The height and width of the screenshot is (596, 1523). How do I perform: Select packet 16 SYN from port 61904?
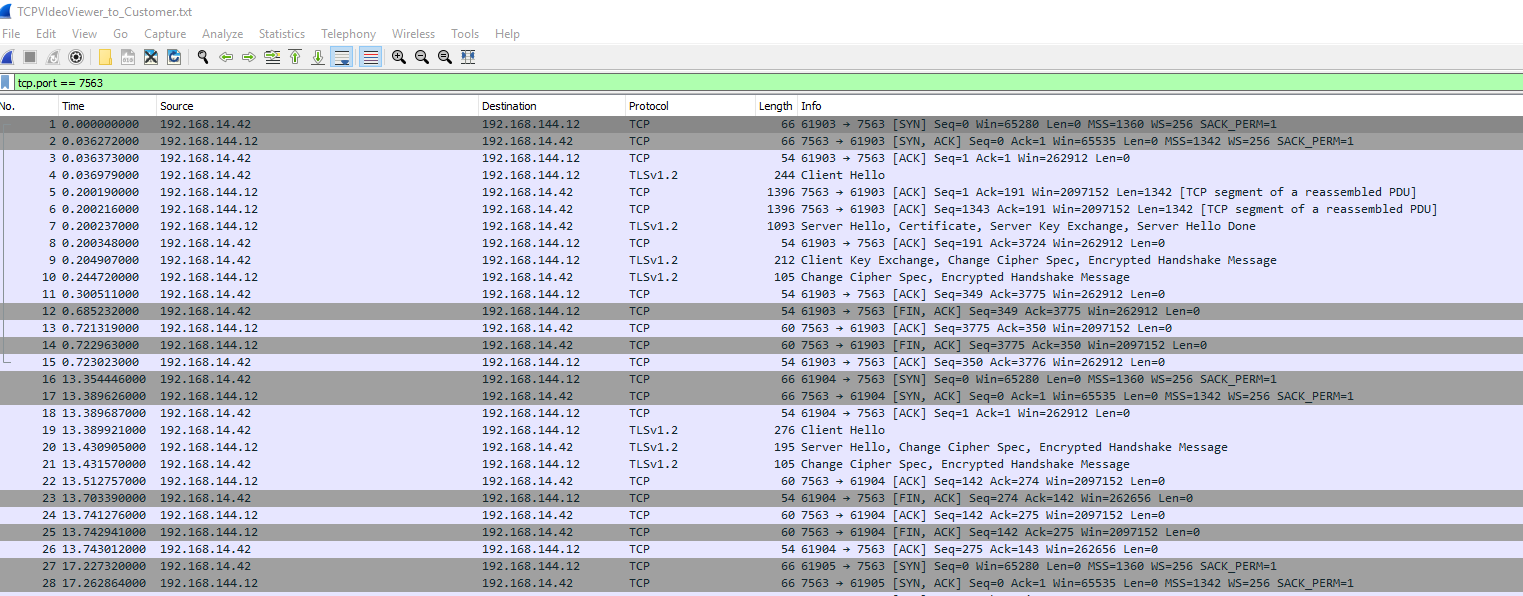[761, 379]
